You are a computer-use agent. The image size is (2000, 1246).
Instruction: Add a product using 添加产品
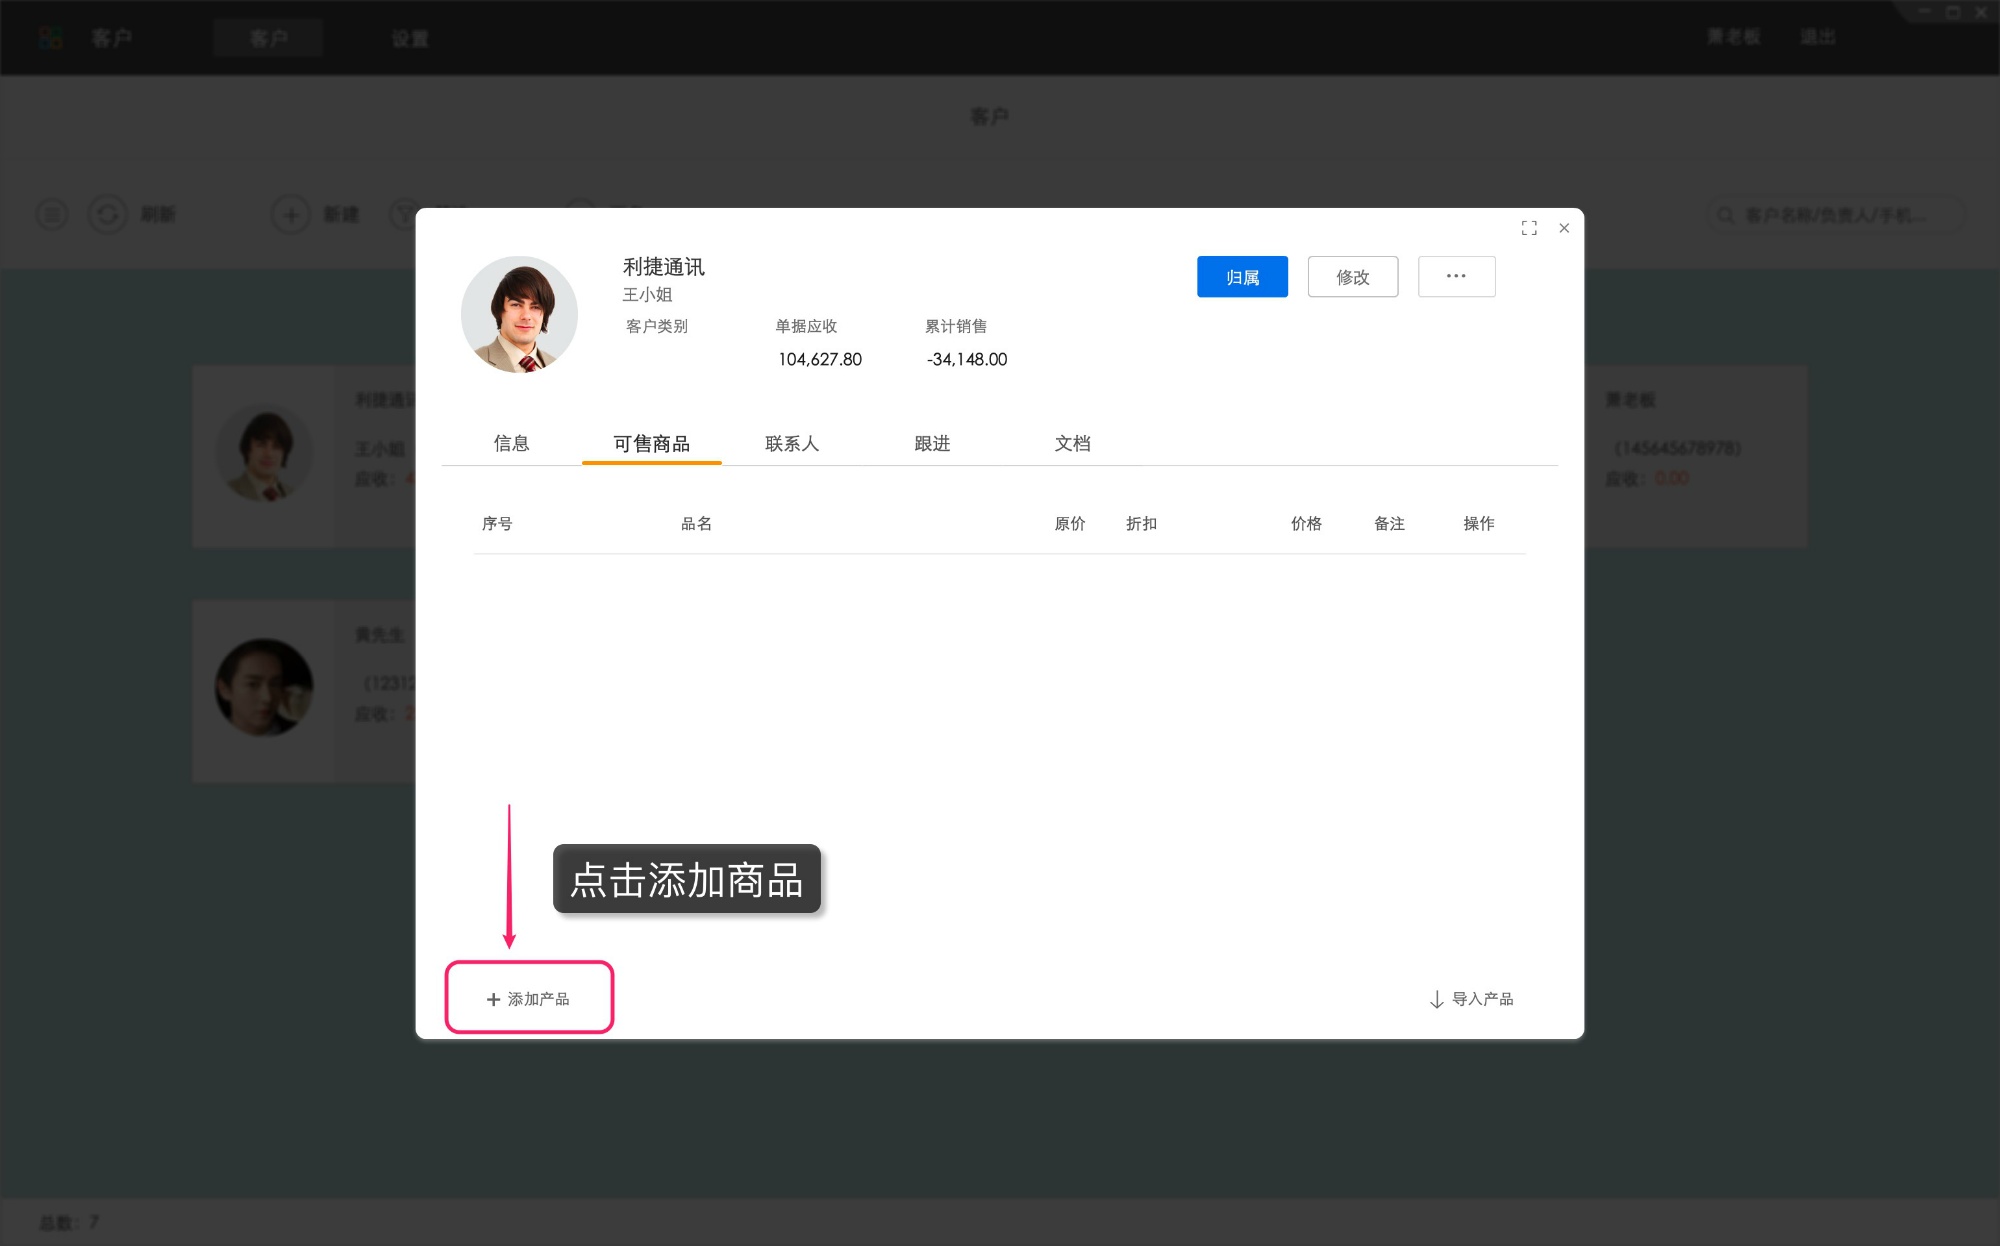pos(528,997)
